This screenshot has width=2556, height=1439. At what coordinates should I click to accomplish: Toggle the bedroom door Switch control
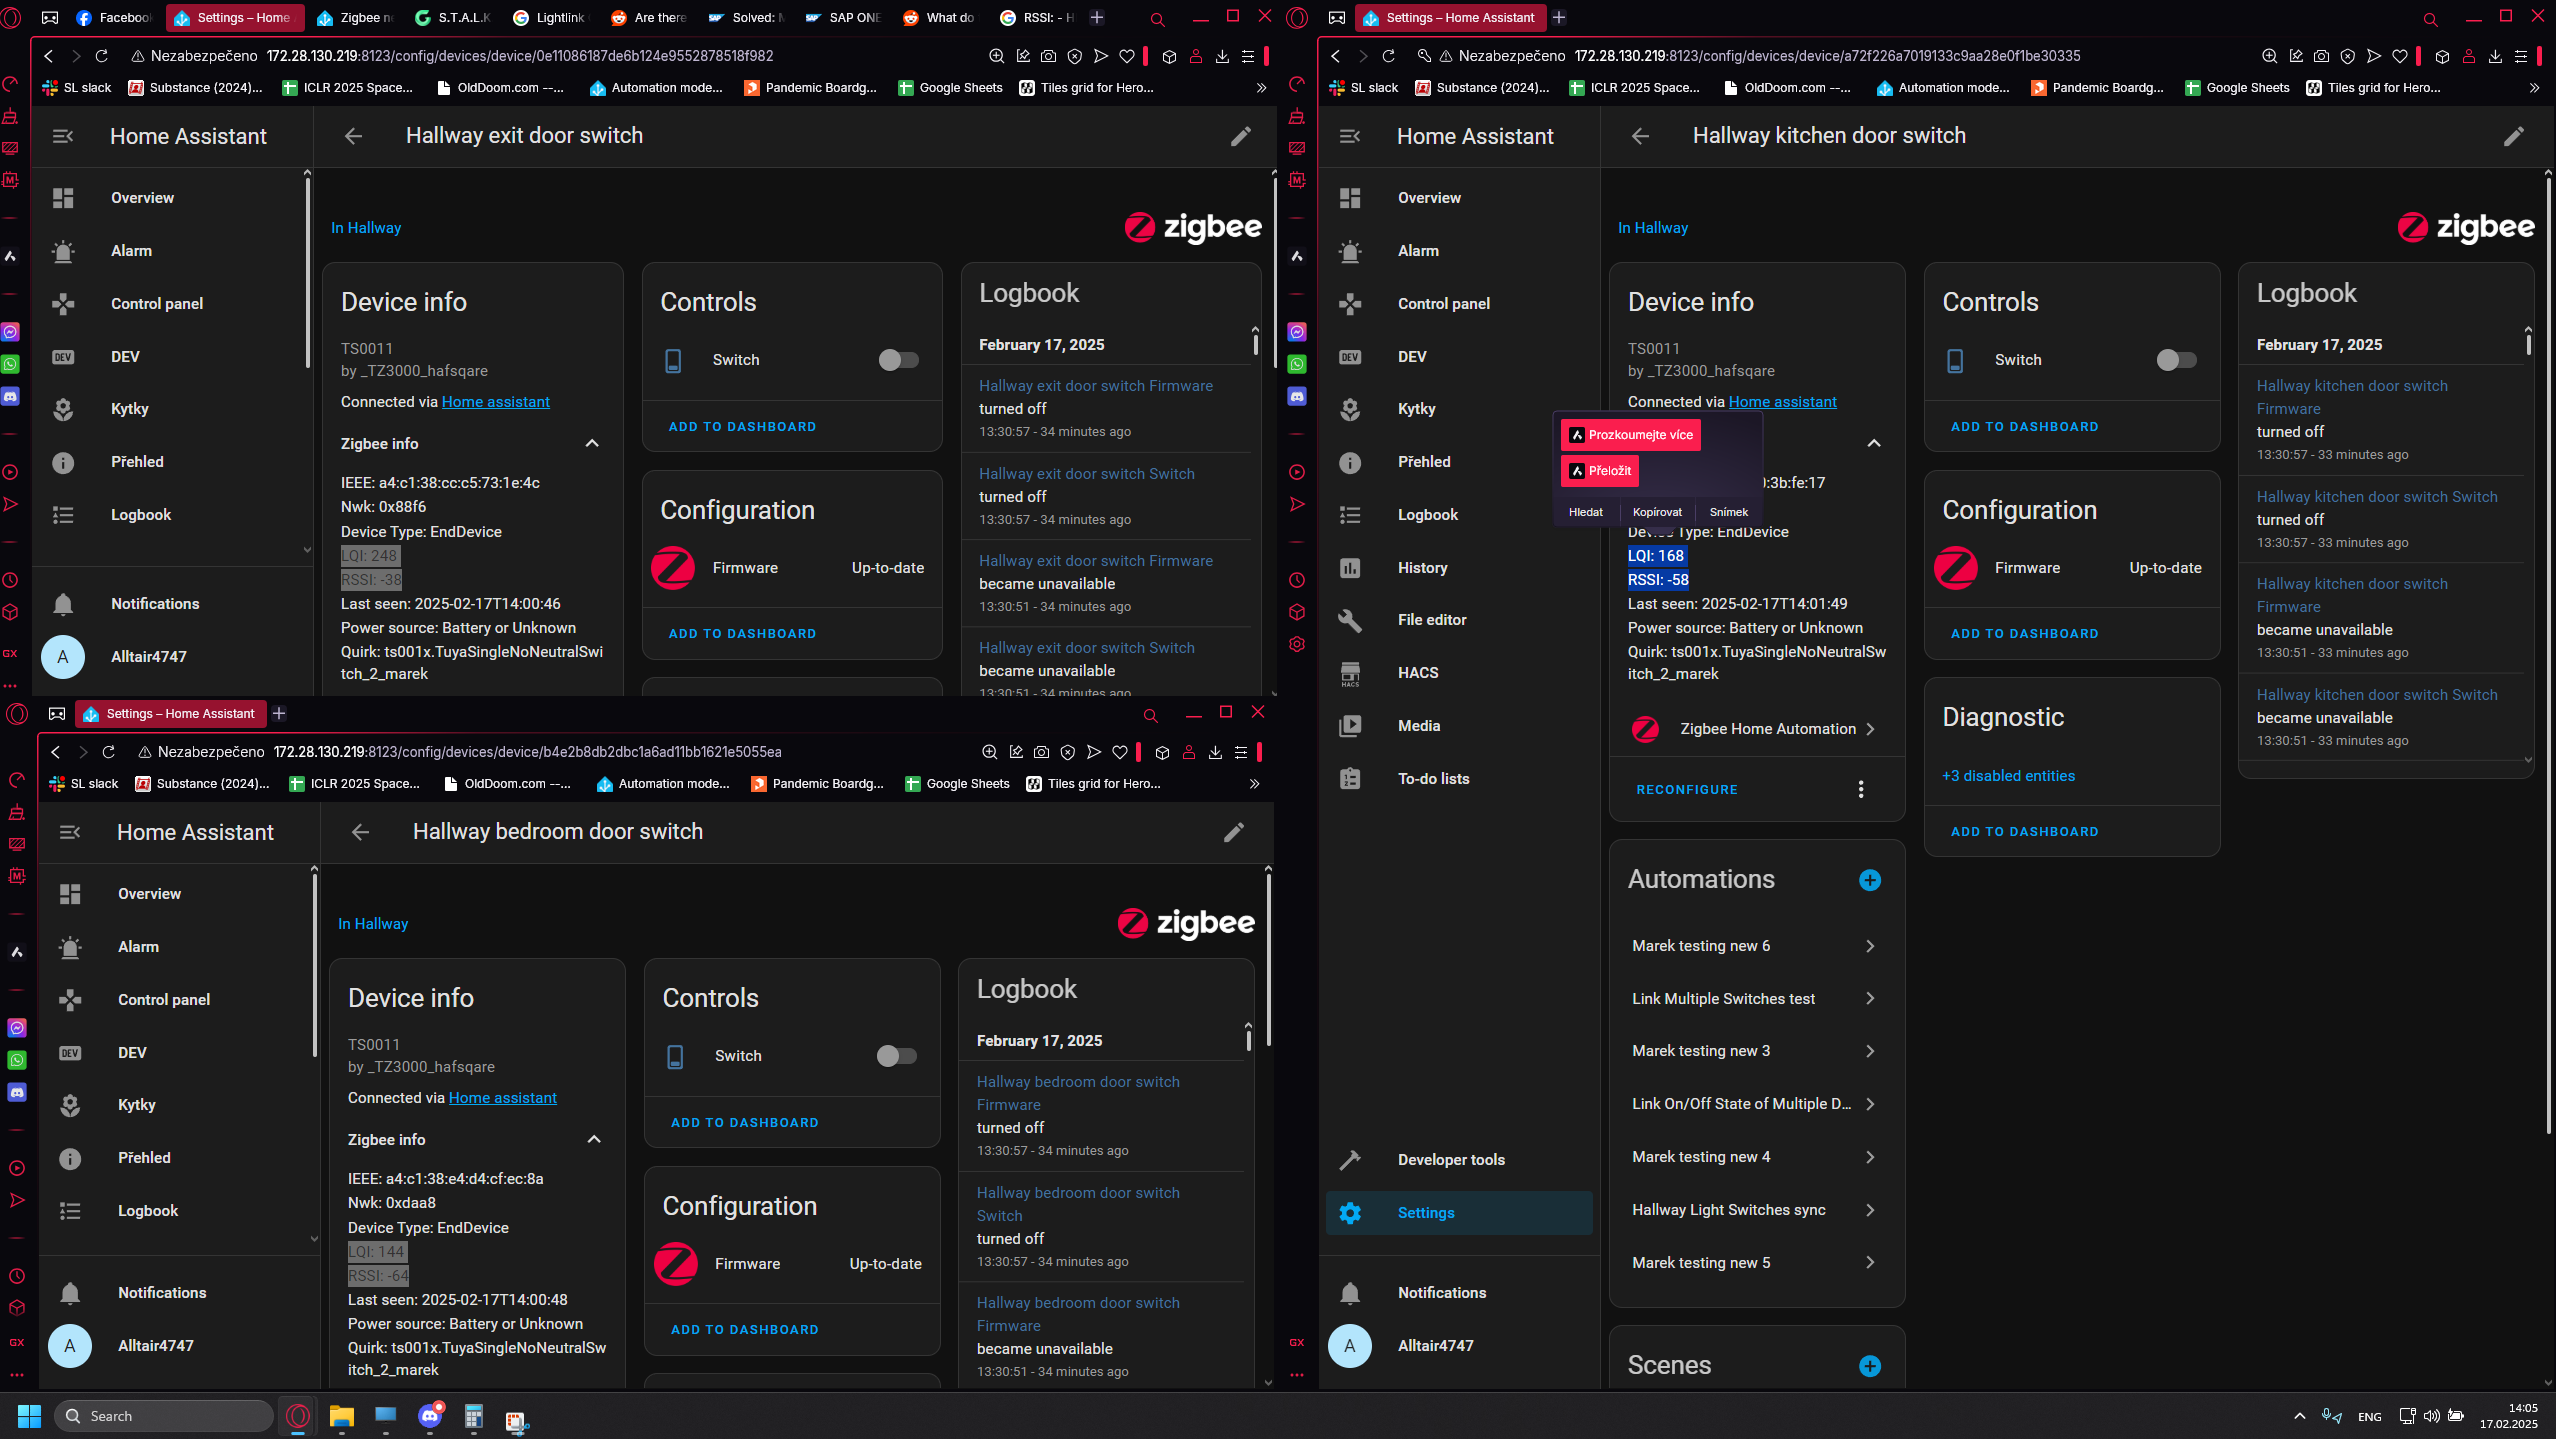pyautogui.click(x=895, y=1056)
